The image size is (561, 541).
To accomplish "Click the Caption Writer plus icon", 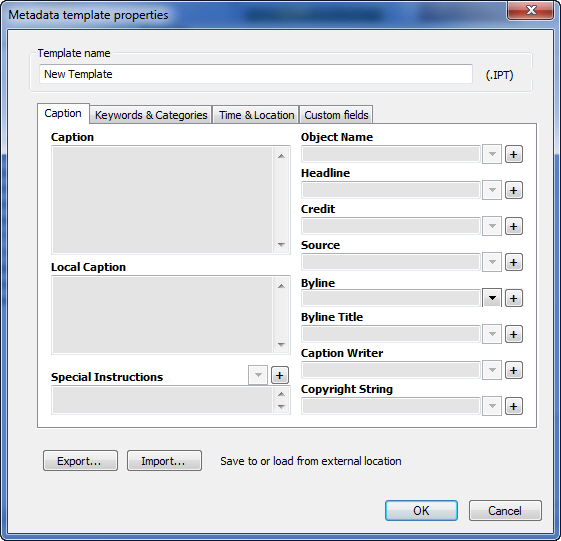I will (x=514, y=370).
